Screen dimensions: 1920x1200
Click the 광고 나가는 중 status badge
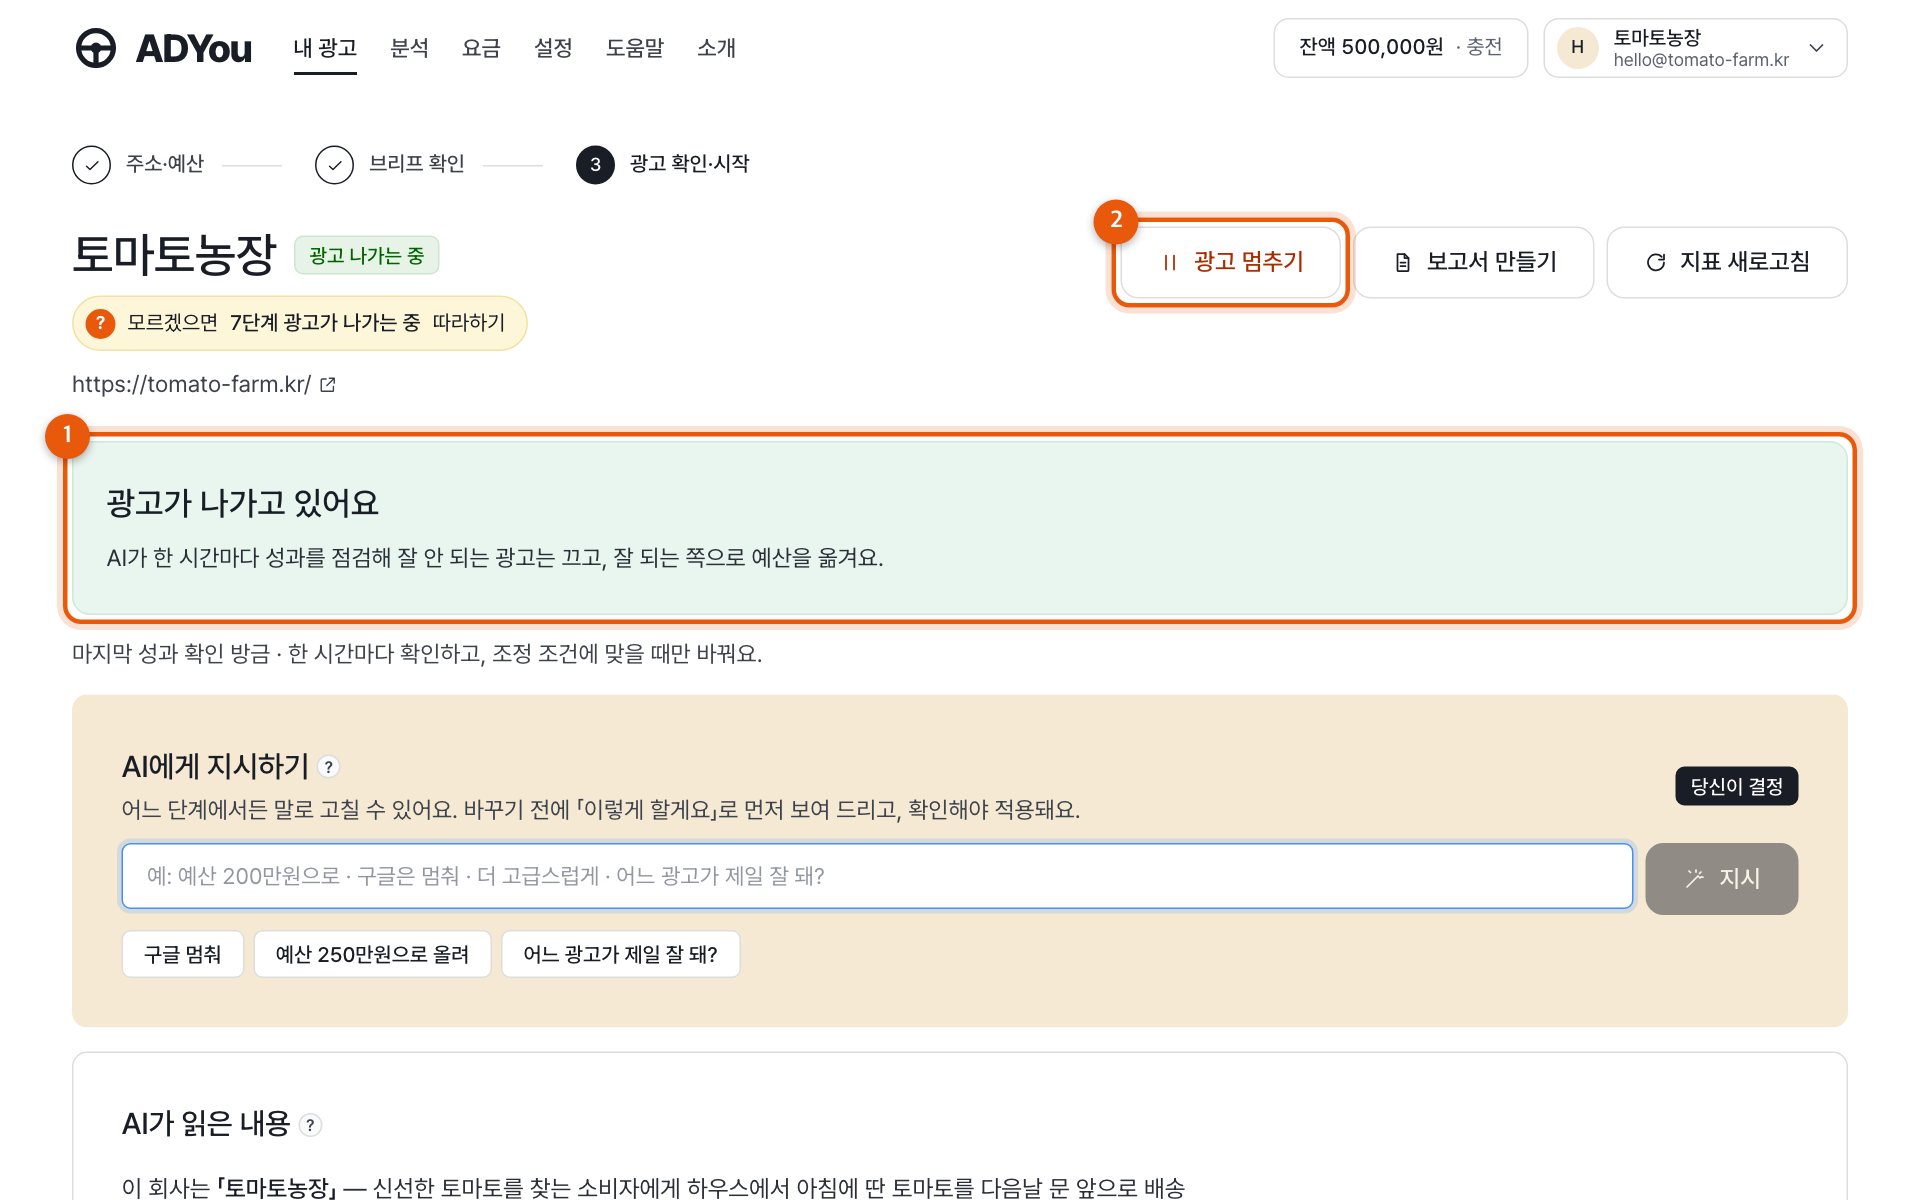[x=366, y=255]
